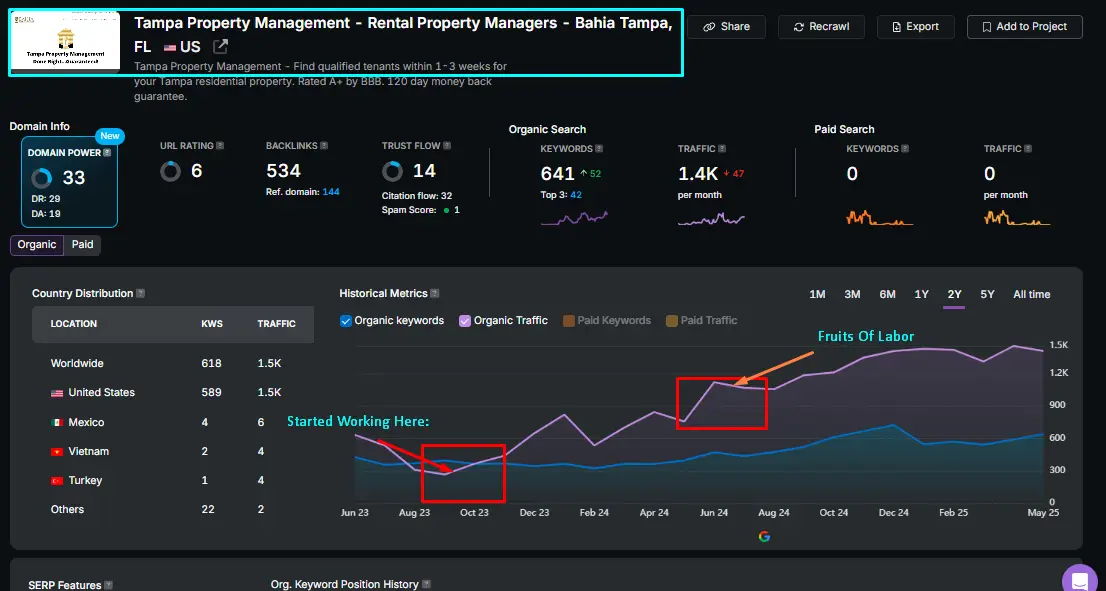The image size is (1106, 591).
Task: Click Organic Search Traffic info icon
Action: coord(722,149)
